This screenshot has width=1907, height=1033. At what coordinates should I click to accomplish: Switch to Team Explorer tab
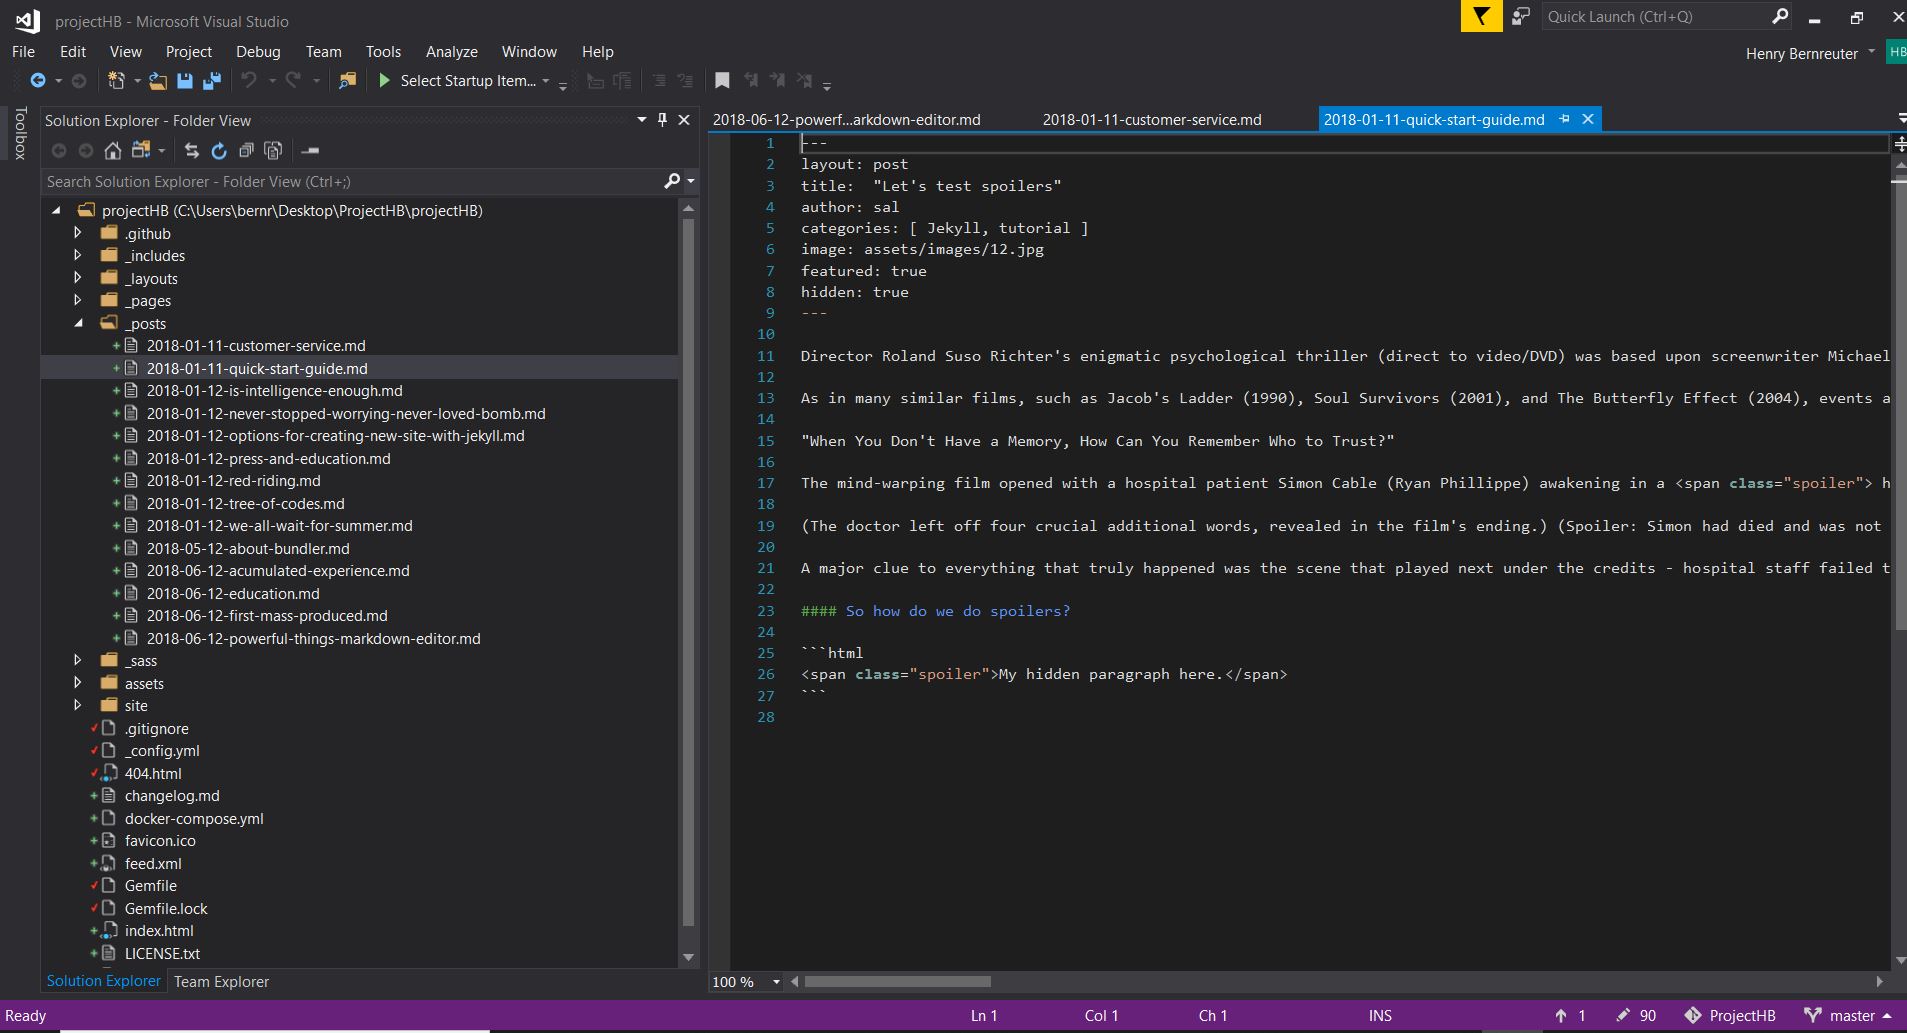[x=221, y=982]
